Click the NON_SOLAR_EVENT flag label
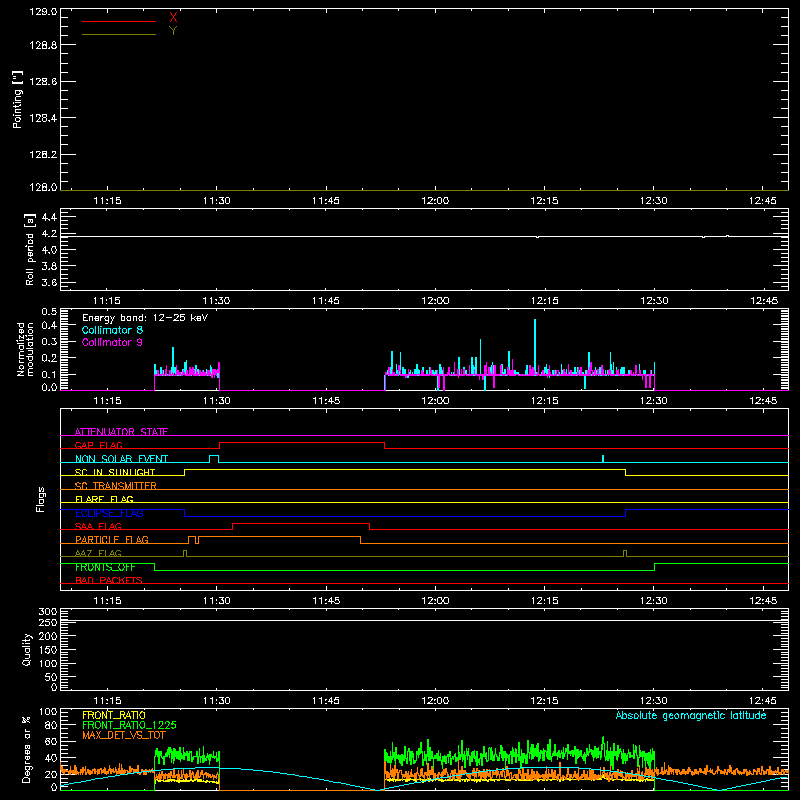 tap(121, 459)
